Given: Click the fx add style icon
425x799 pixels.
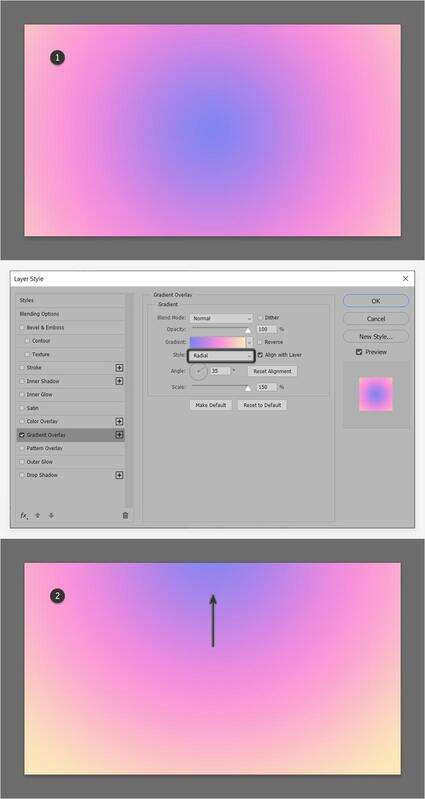Looking at the screenshot, I should click(24, 516).
